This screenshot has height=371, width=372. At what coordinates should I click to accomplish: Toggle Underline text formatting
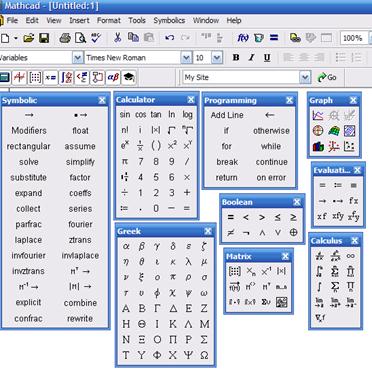click(x=267, y=58)
